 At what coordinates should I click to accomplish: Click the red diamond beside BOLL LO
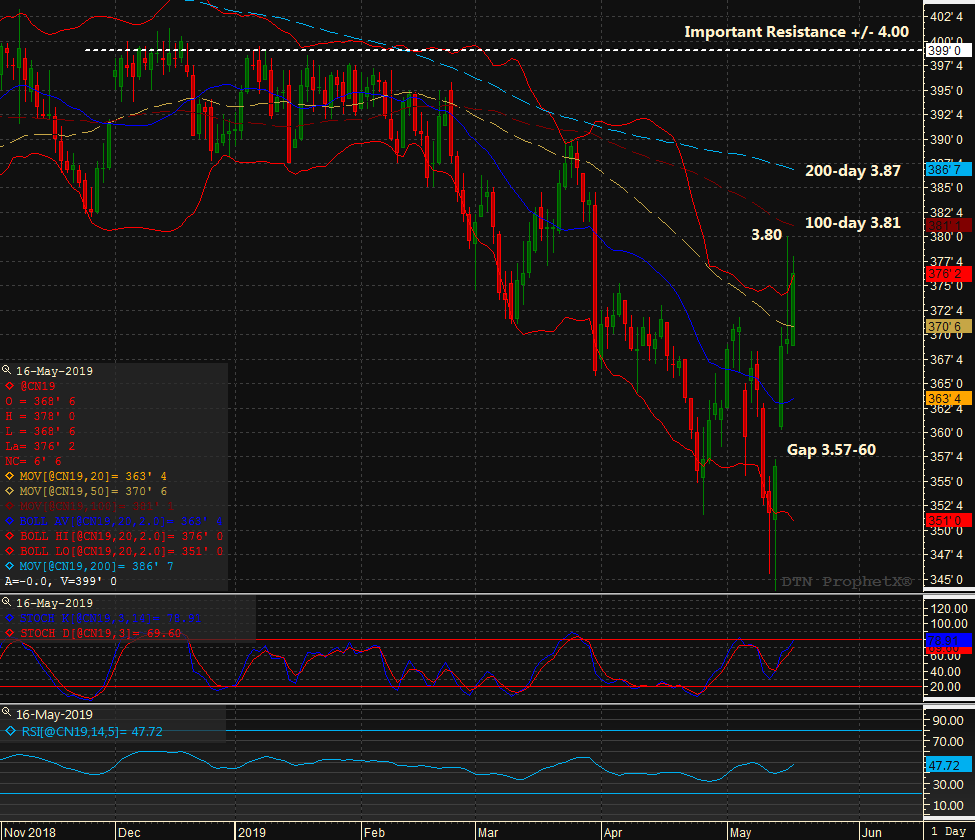9,551
